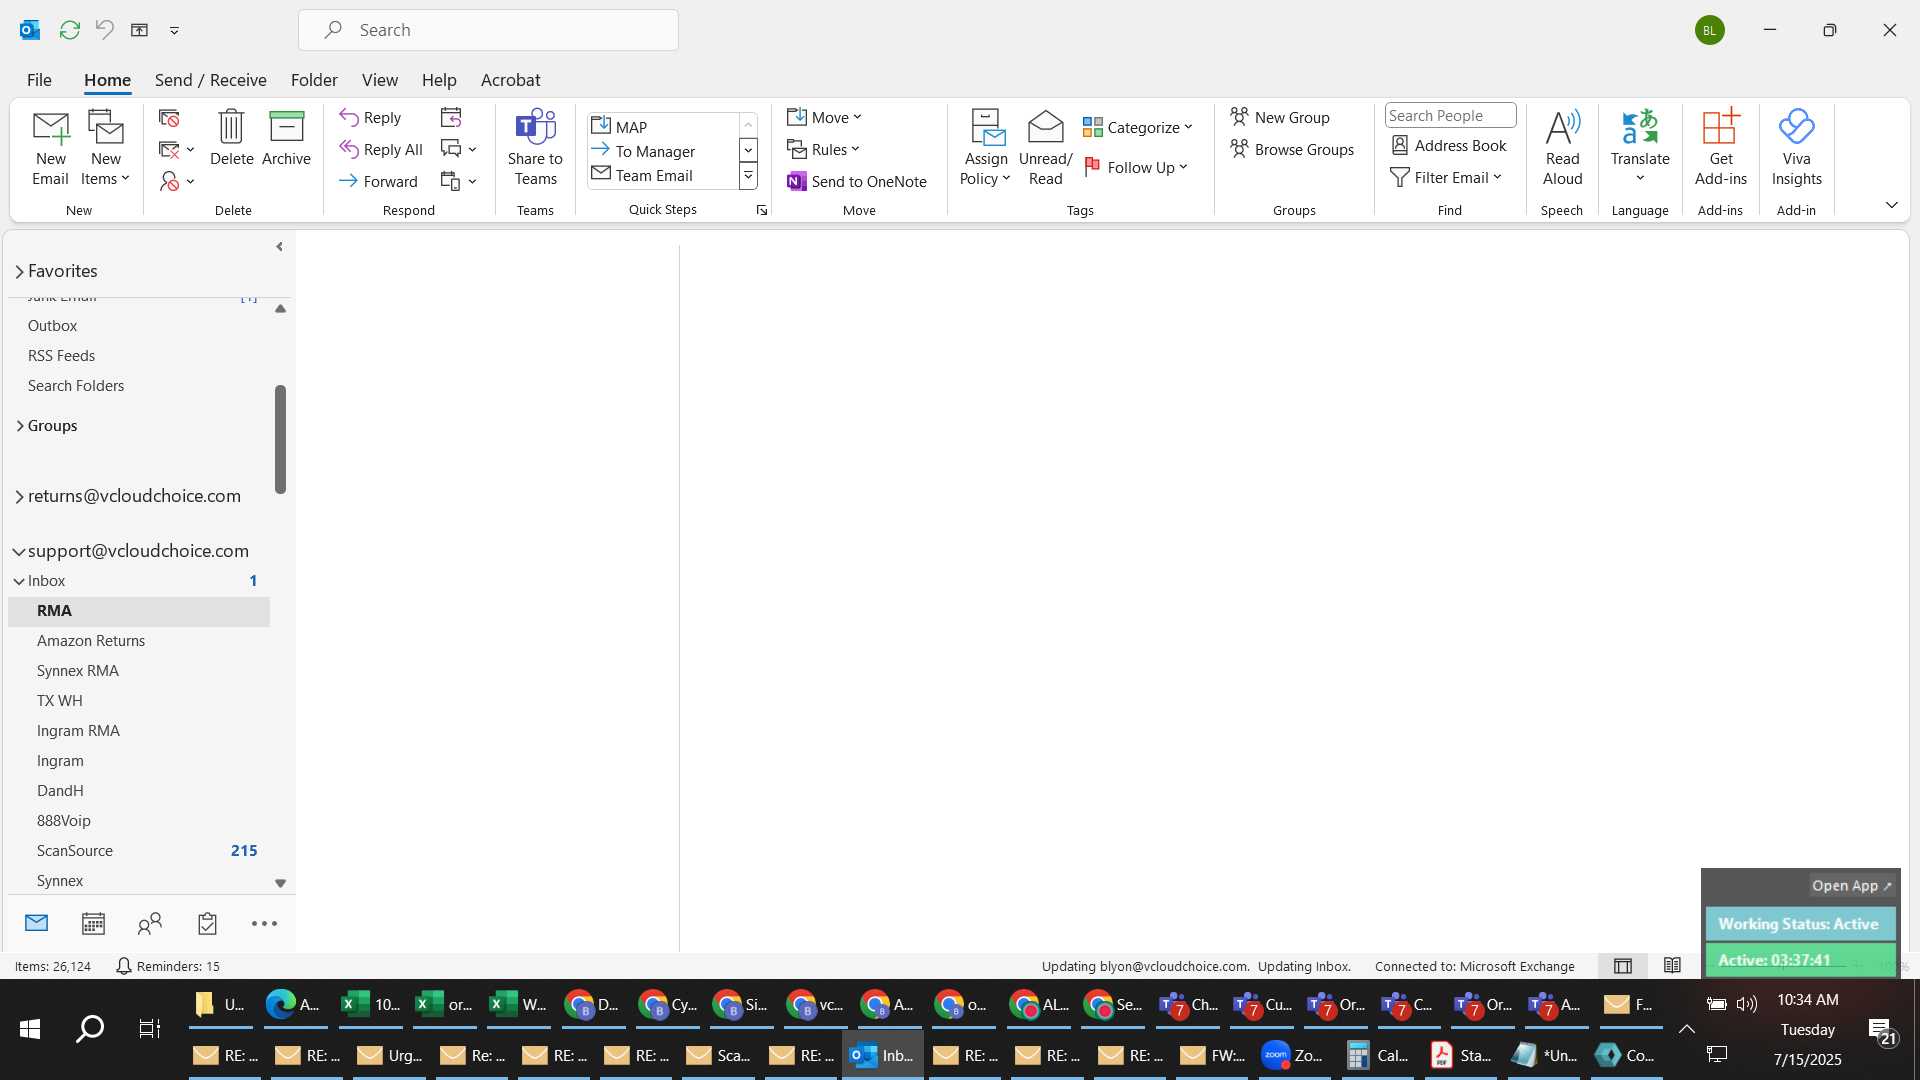
Task: Switch to the Folder tab
Action: 314,80
